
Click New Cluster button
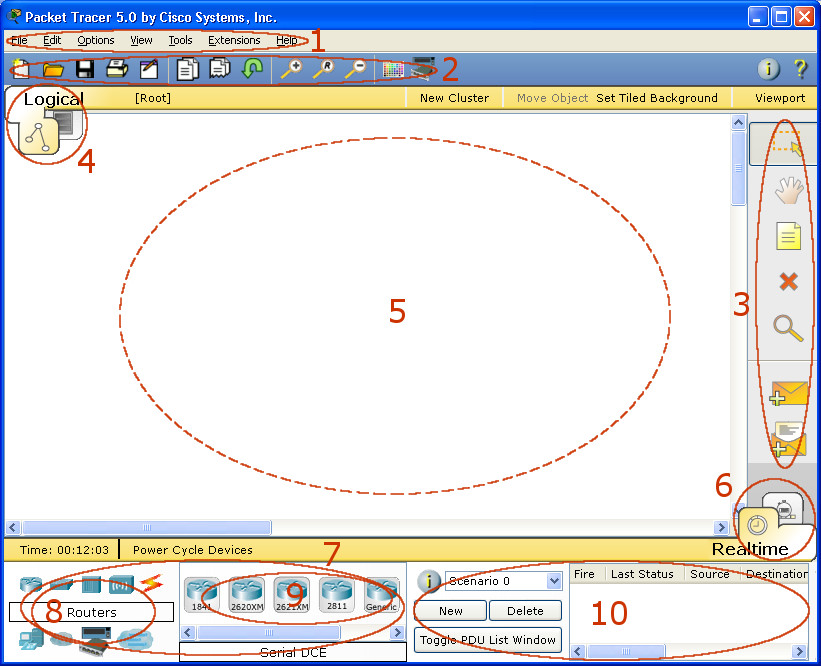(454, 98)
